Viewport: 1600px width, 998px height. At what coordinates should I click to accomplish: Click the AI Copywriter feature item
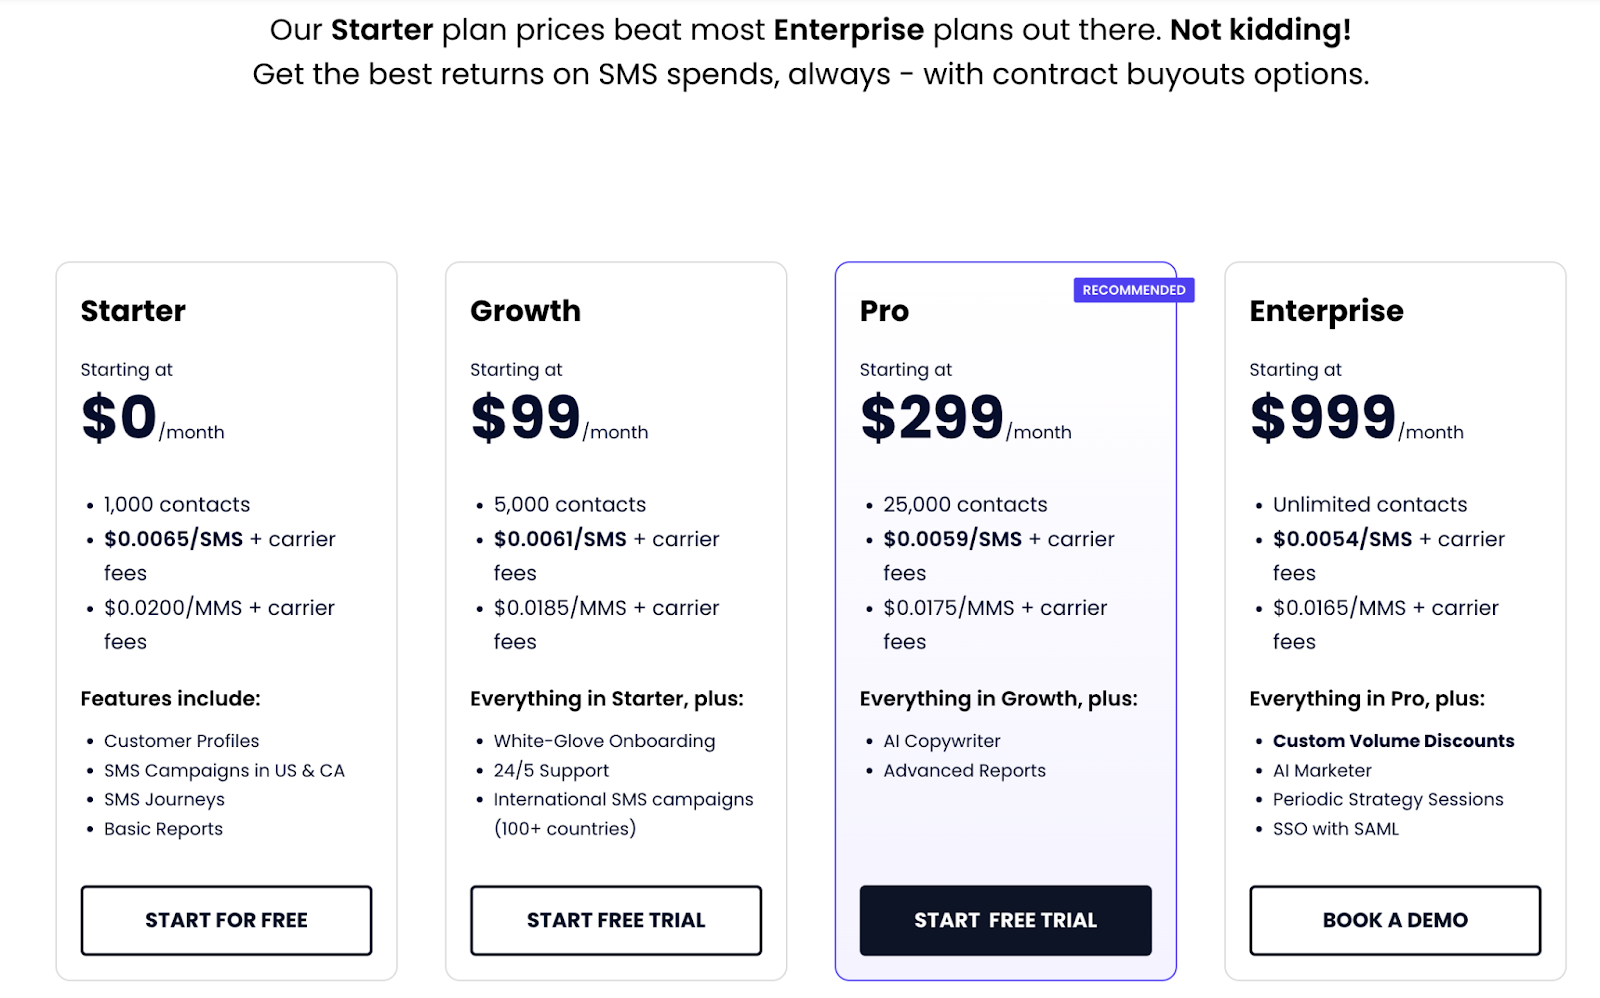(x=941, y=741)
